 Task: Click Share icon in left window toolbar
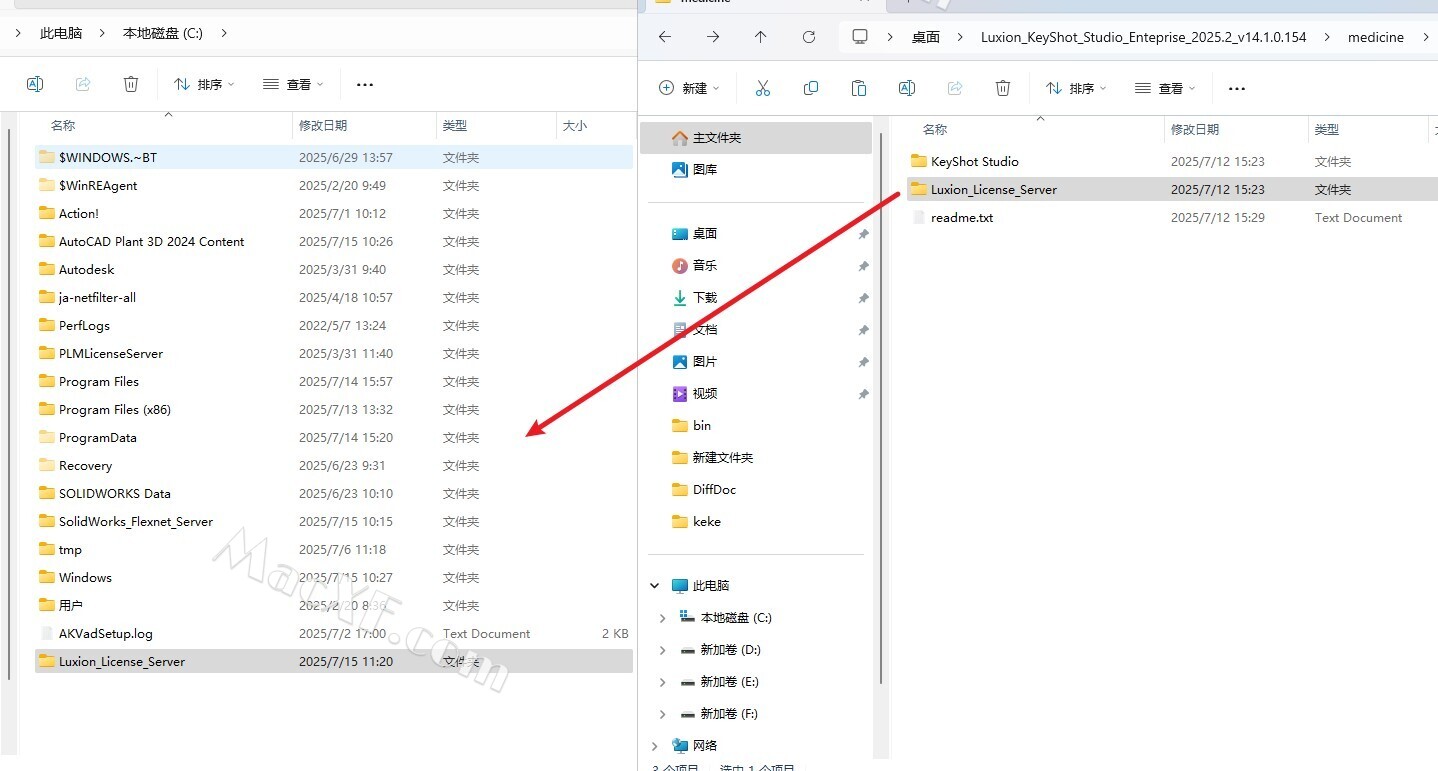point(83,84)
